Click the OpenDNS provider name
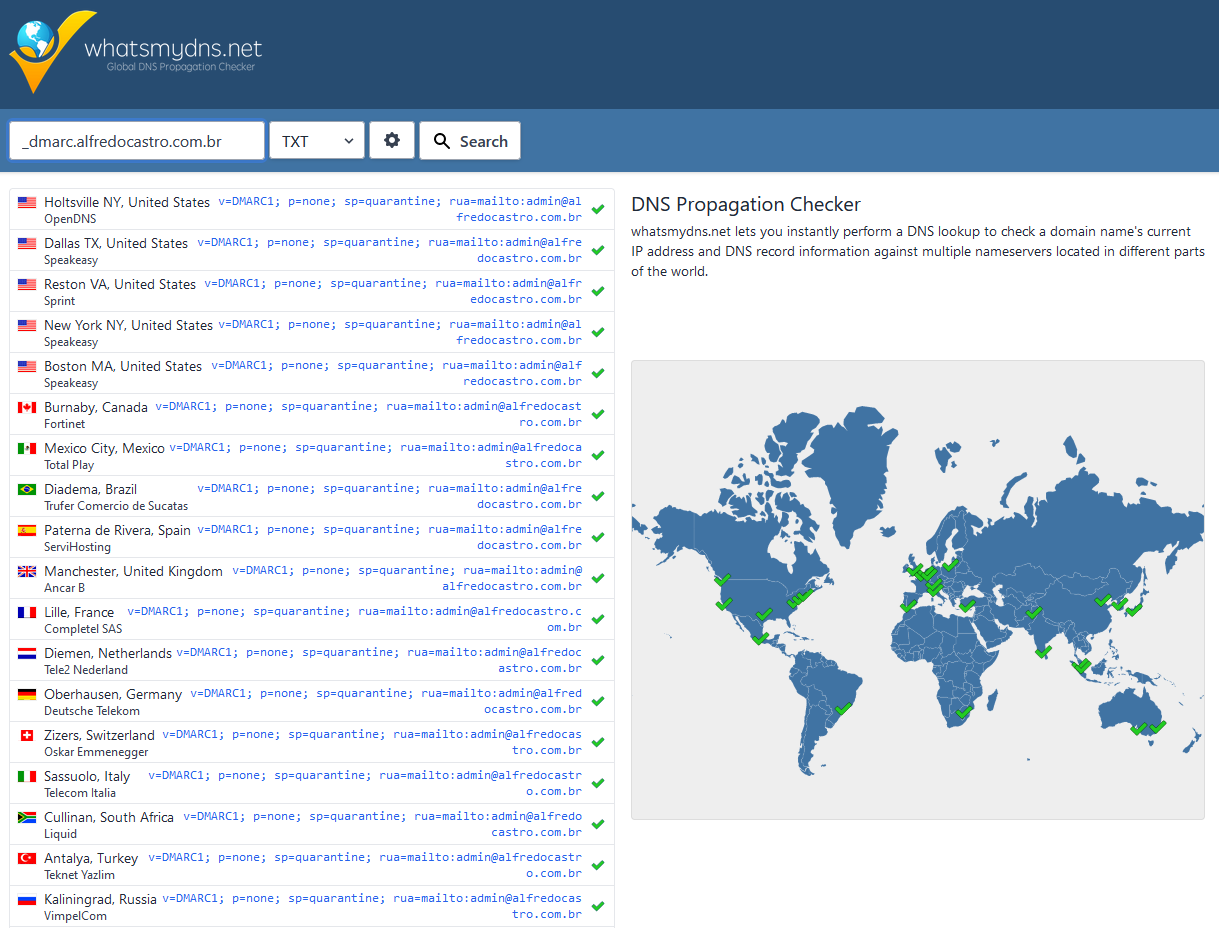The height and width of the screenshot is (928, 1219). pyautogui.click(x=71, y=218)
